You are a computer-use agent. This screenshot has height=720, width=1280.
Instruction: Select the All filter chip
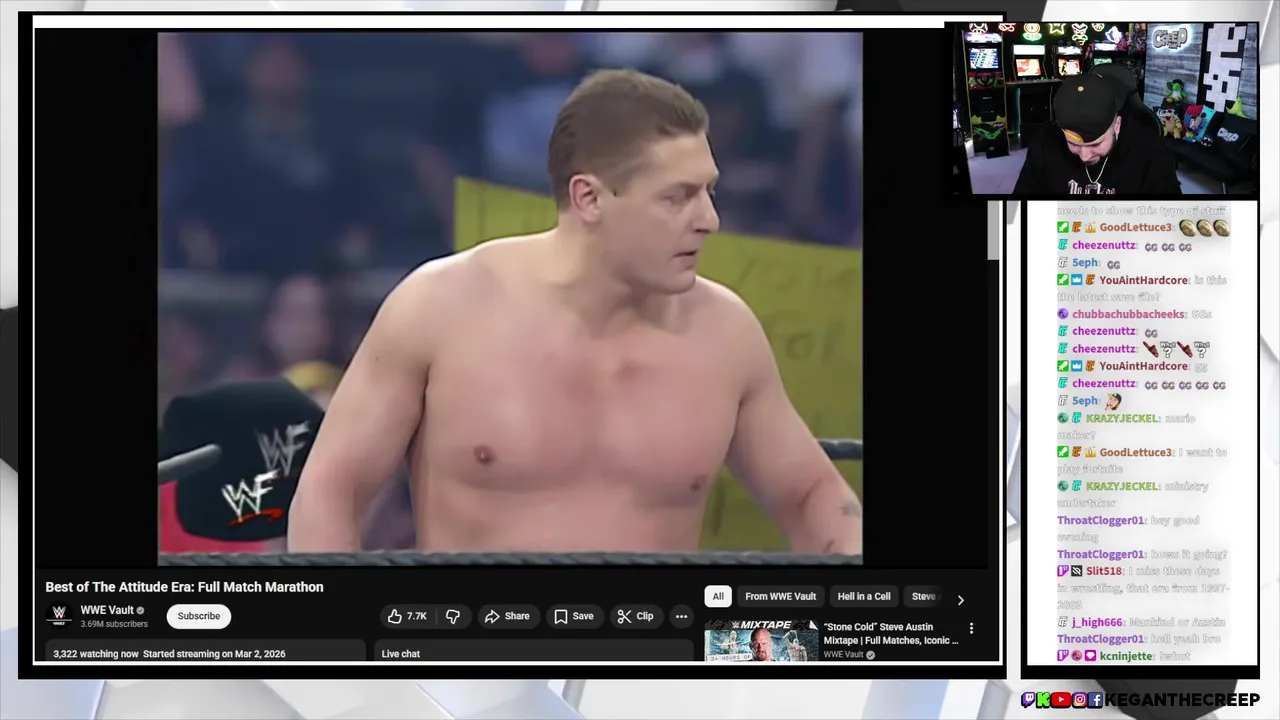[x=718, y=596]
